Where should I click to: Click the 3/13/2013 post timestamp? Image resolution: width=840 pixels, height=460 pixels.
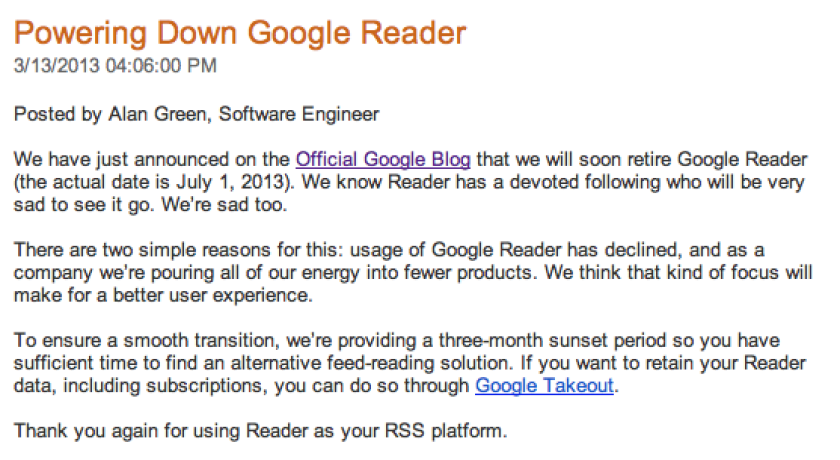[x=115, y=66]
